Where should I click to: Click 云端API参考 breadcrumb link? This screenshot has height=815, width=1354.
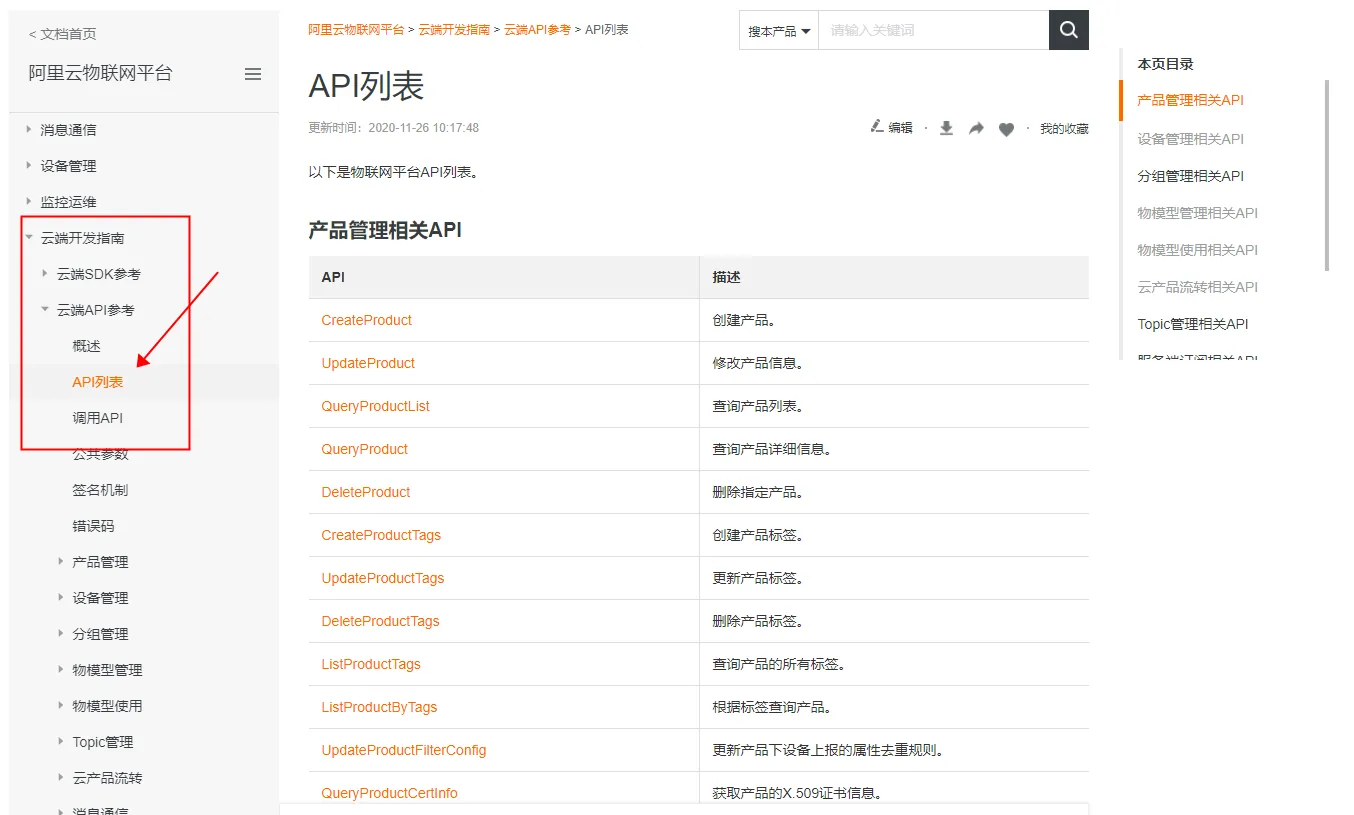(537, 30)
